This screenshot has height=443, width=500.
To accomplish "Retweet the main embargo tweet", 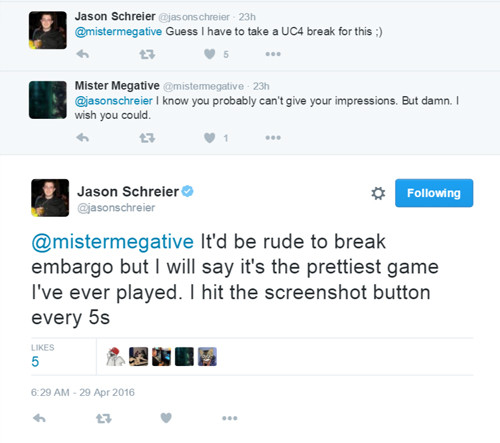I will pyautogui.click(x=104, y=418).
